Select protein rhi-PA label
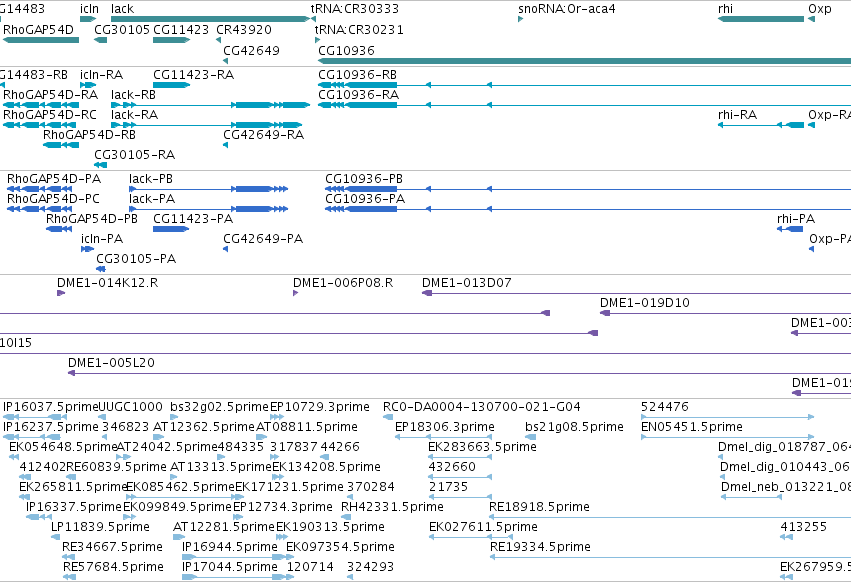This screenshot has width=851, height=582. pyautogui.click(x=796, y=219)
